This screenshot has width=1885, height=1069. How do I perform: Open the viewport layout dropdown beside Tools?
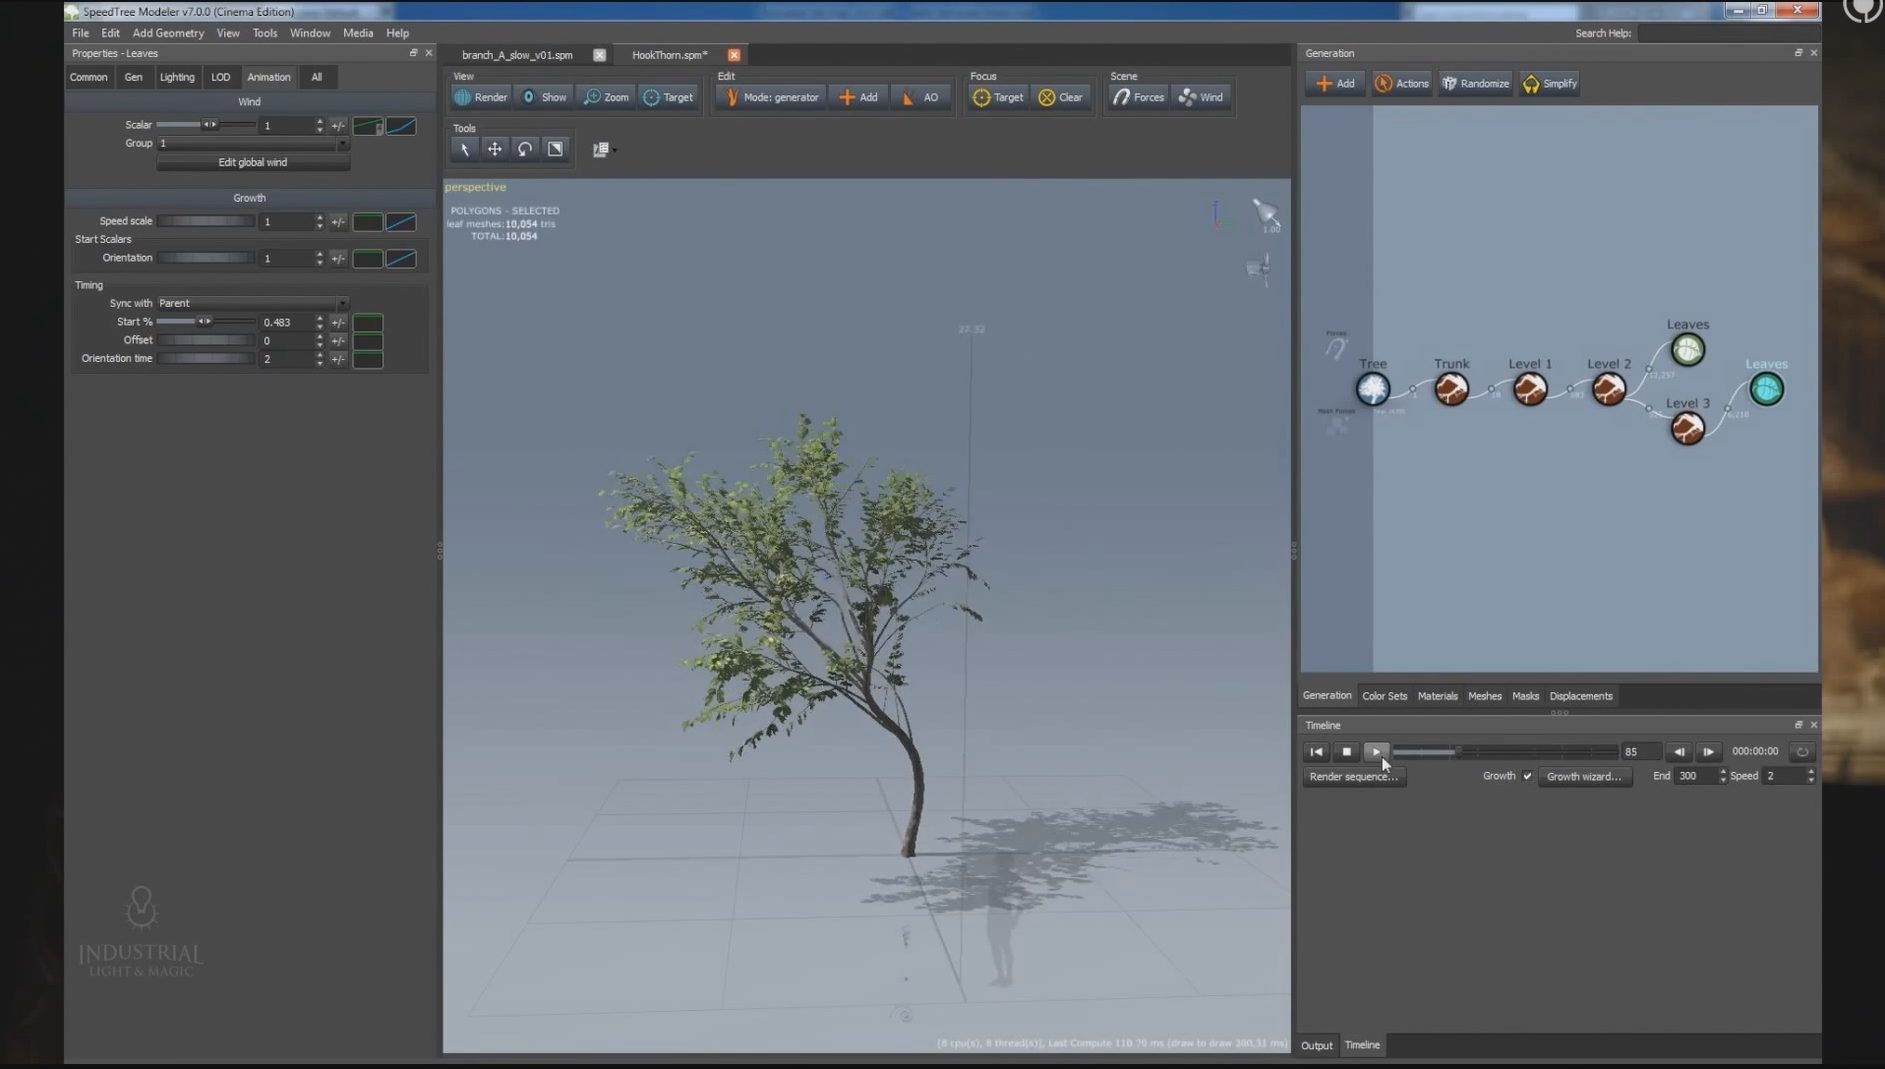pyautogui.click(x=603, y=149)
